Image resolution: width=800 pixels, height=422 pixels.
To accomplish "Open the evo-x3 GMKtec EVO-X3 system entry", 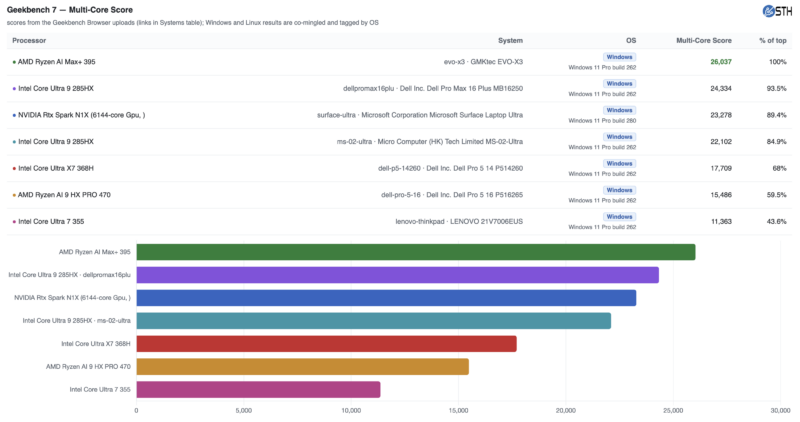I will click(x=483, y=62).
